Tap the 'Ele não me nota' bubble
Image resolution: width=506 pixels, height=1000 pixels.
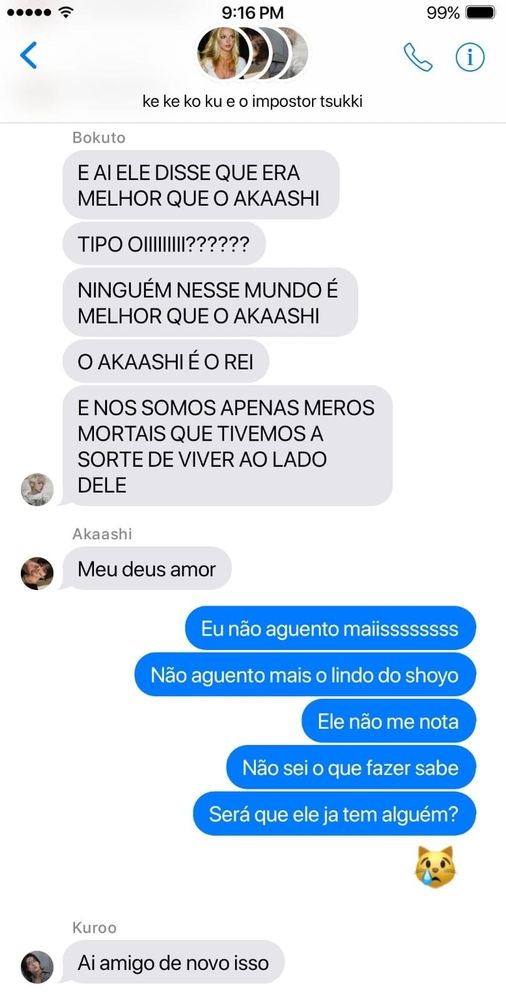click(x=389, y=721)
